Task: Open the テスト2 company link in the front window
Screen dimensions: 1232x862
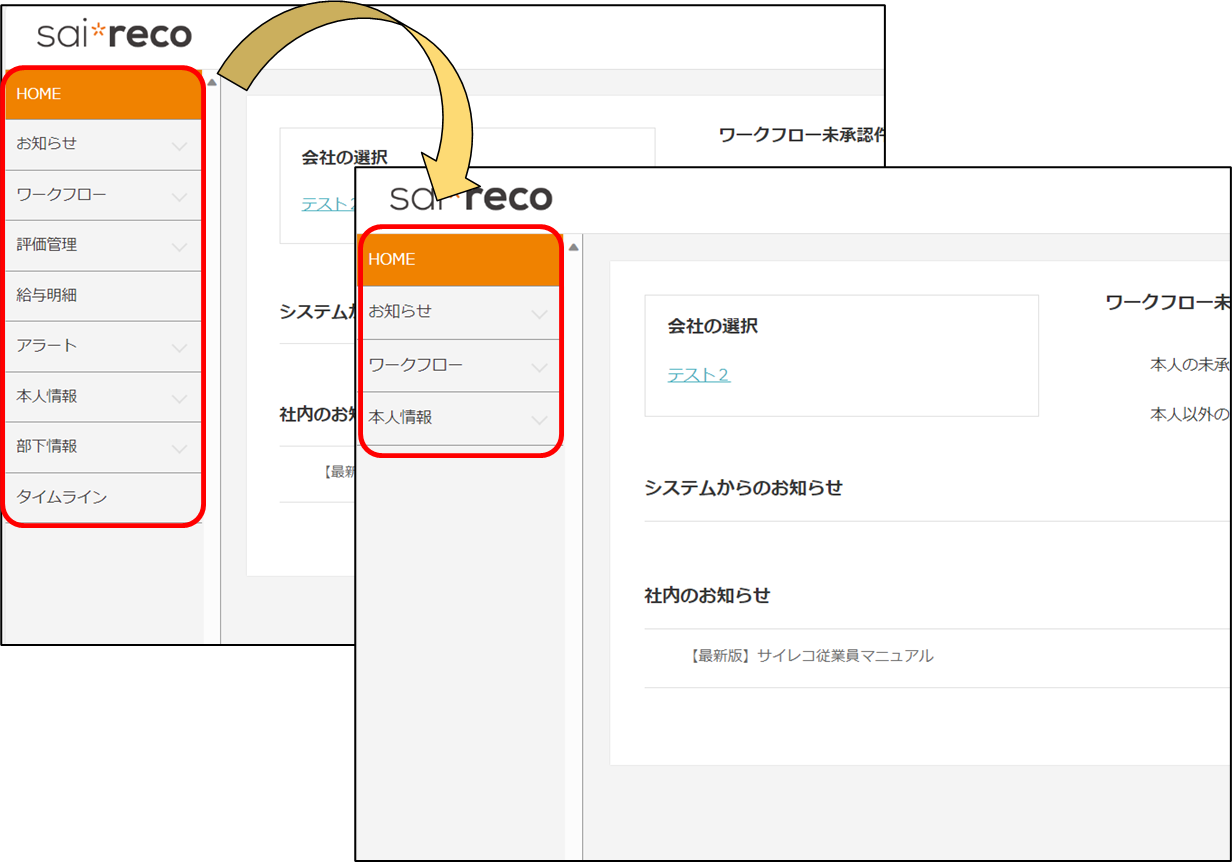Action: click(x=699, y=375)
